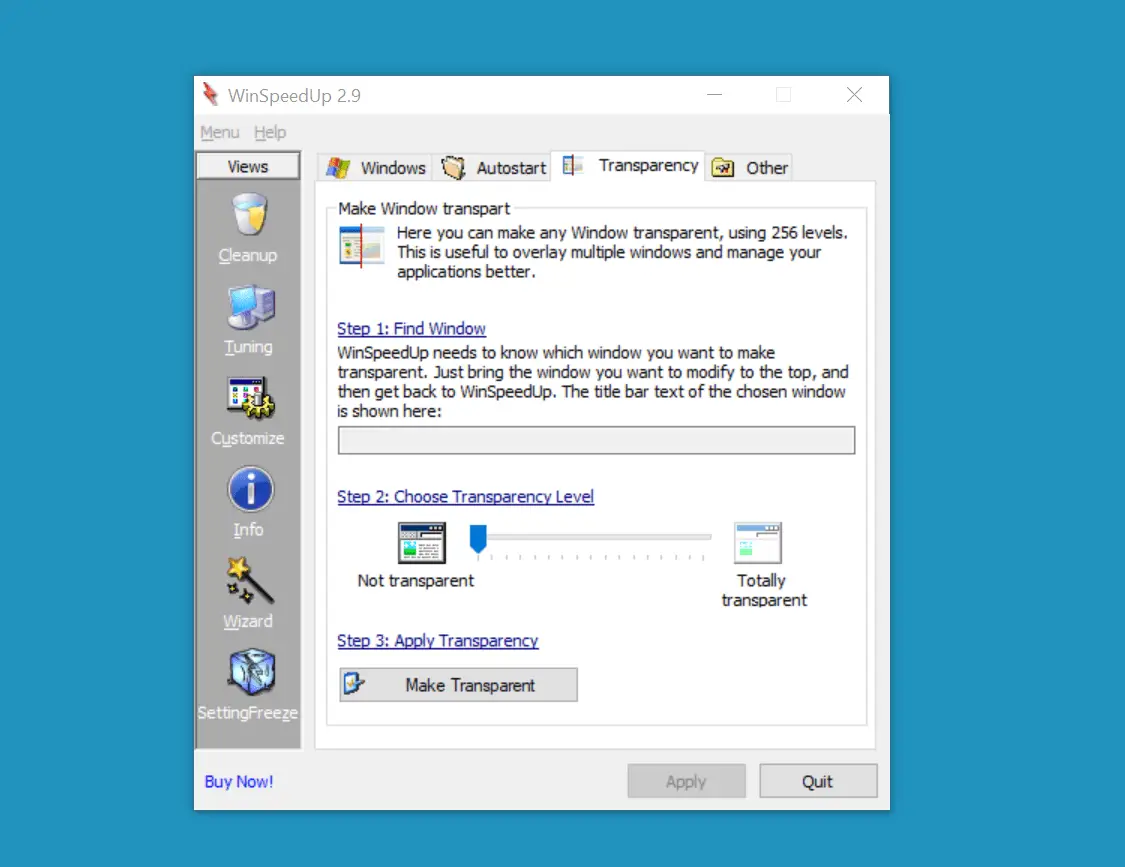Click the Autostart tab scroll icon
1125x867 pixels.
tap(453, 168)
